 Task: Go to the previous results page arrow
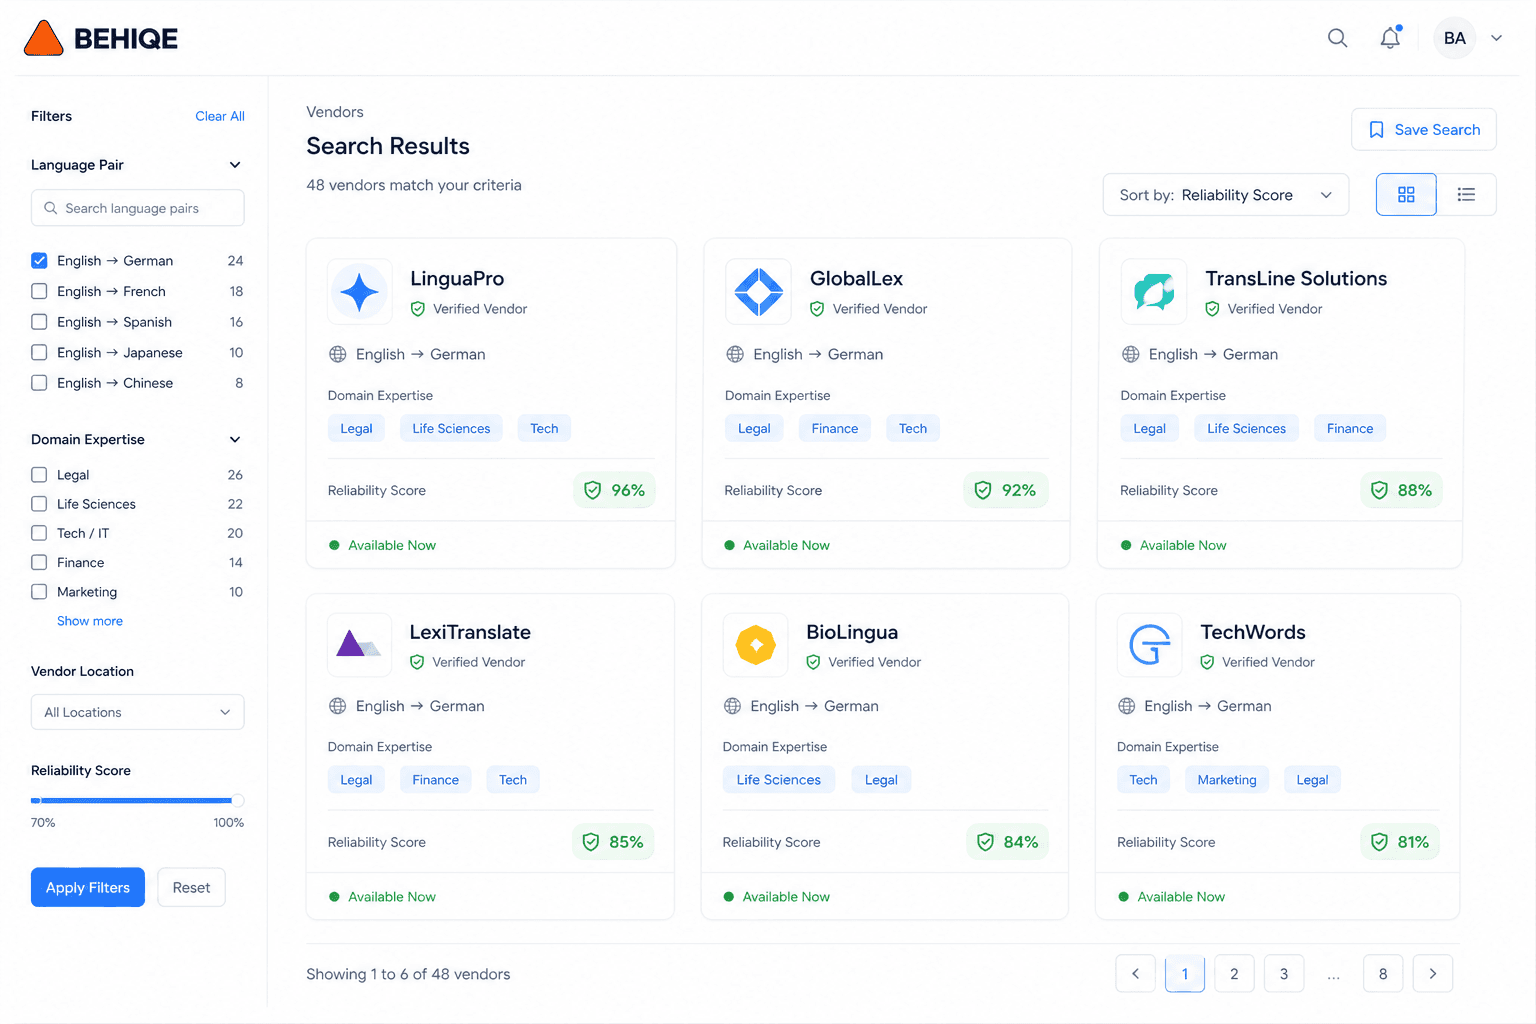pos(1136,974)
